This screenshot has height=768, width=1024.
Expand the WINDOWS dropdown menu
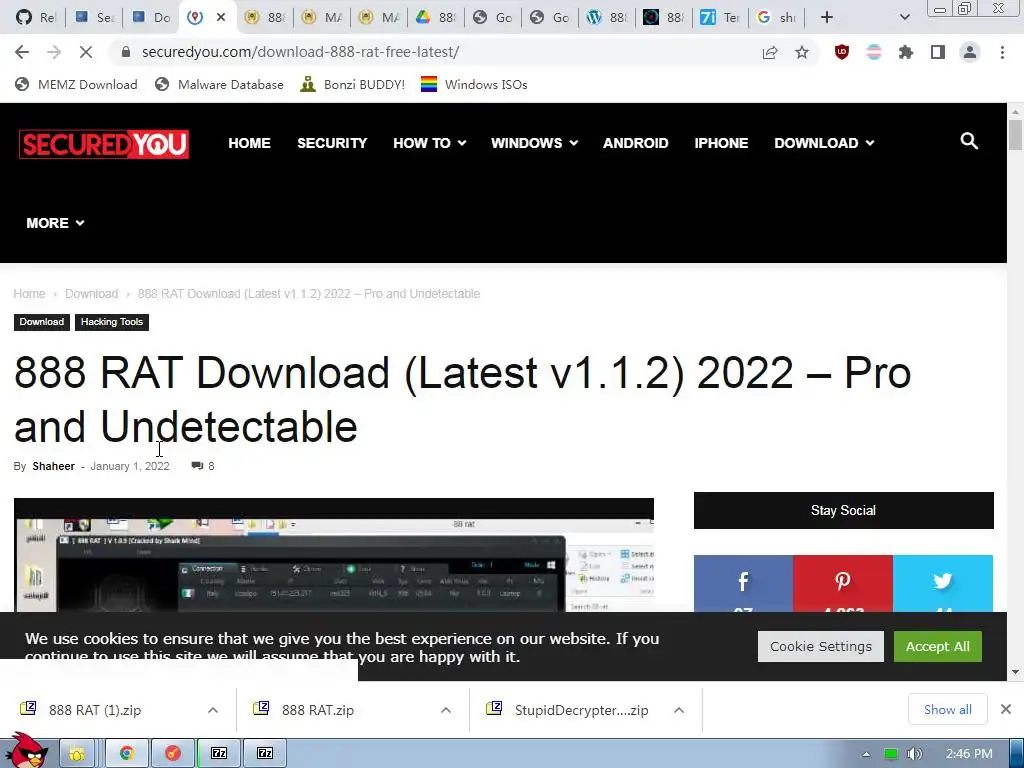[x=534, y=143]
